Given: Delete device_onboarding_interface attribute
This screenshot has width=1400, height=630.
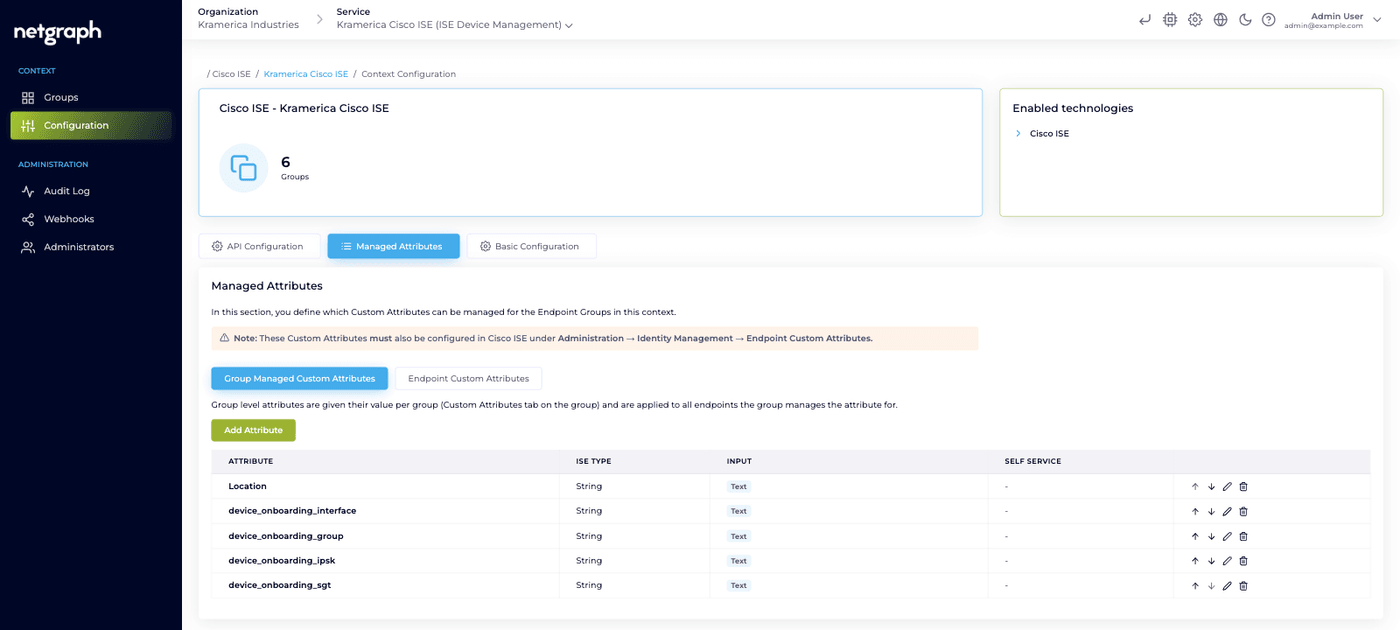Looking at the screenshot, I should (1243, 511).
